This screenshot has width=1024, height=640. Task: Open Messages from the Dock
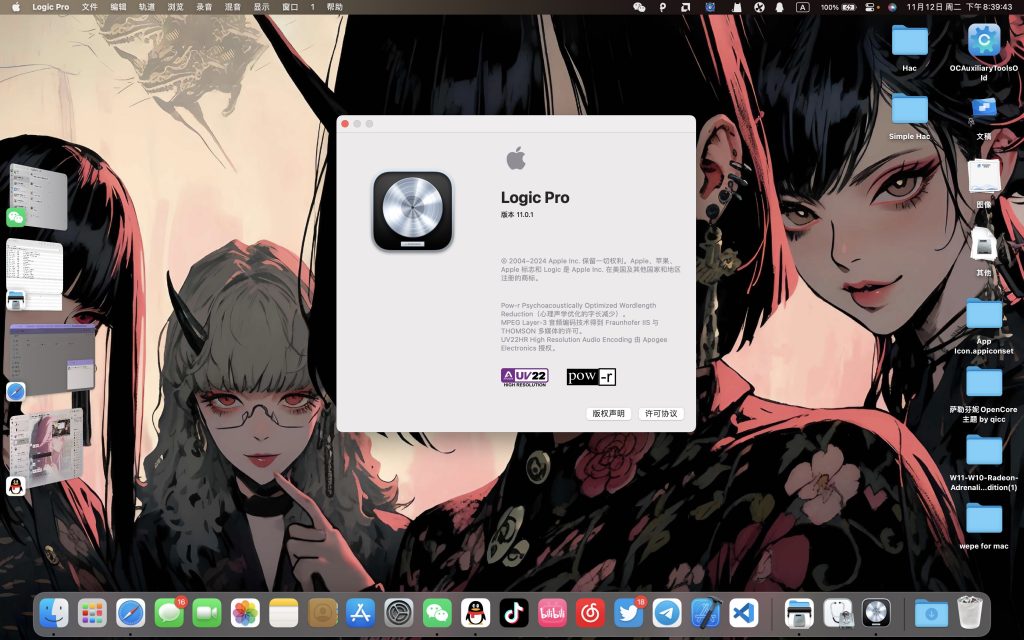169,614
